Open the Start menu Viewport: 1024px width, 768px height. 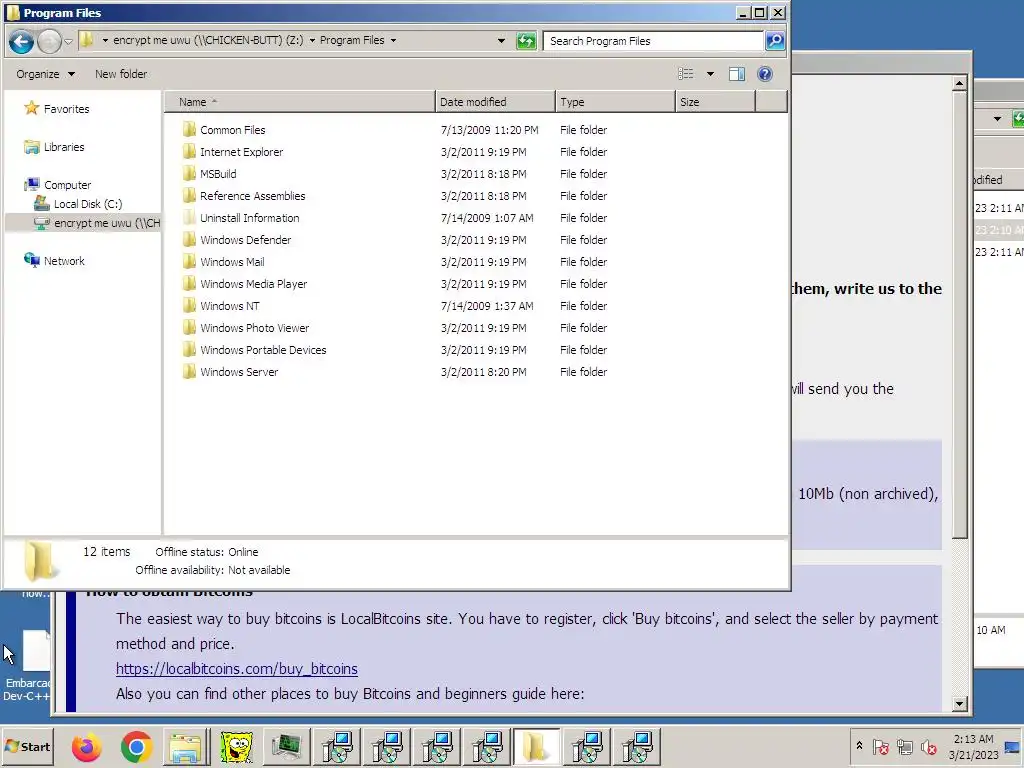click(x=27, y=746)
